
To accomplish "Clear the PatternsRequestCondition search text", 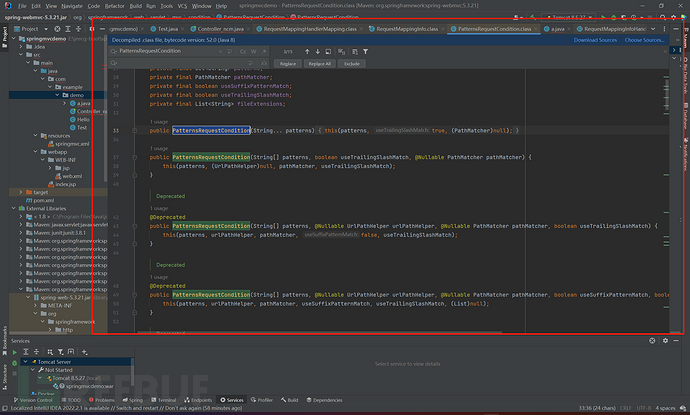I will tap(220, 51).
